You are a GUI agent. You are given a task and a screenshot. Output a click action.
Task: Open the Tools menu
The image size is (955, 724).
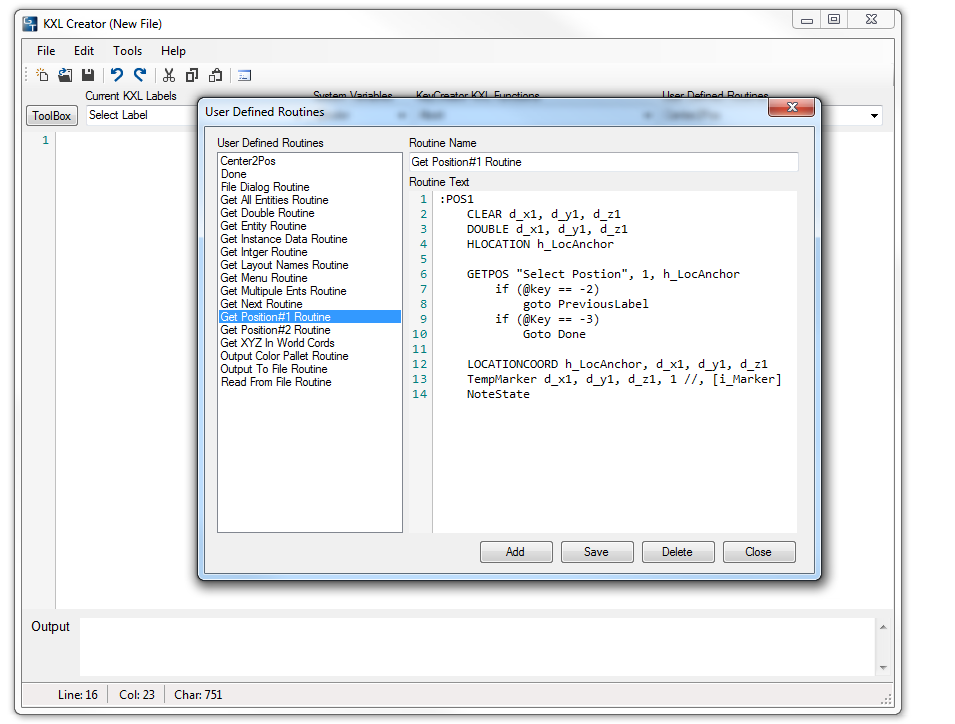pyautogui.click(x=127, y=51)
